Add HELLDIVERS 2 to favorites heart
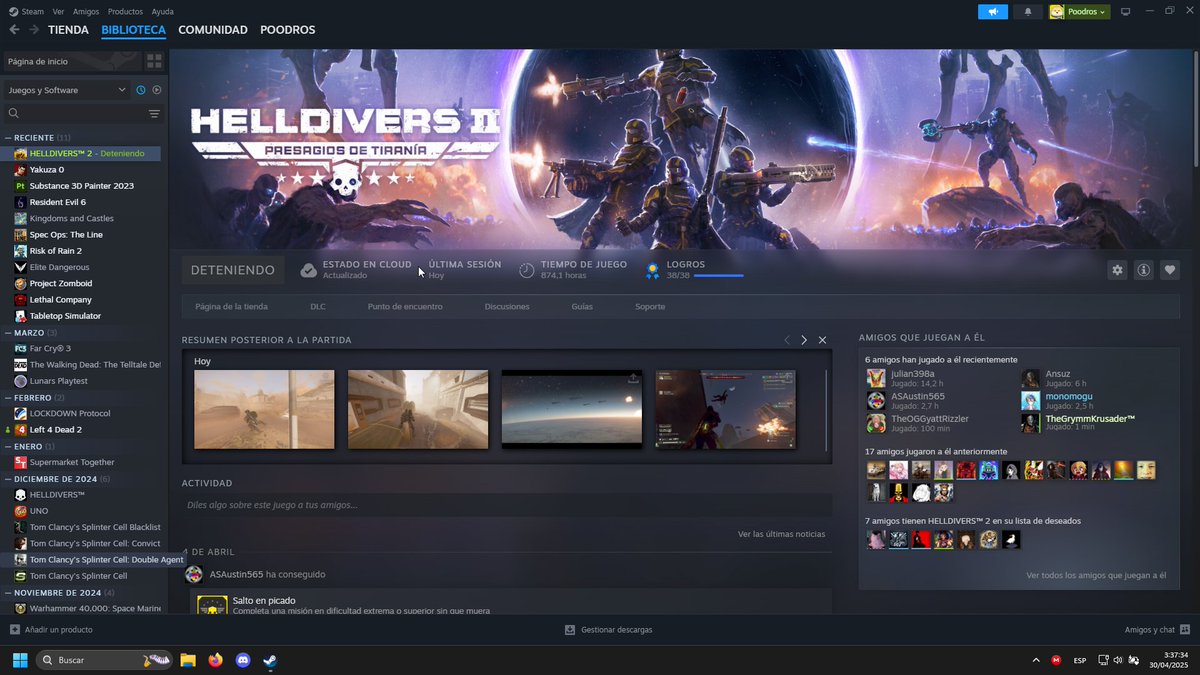Viewport: 1200px width, 675px height. [1169, 270]
